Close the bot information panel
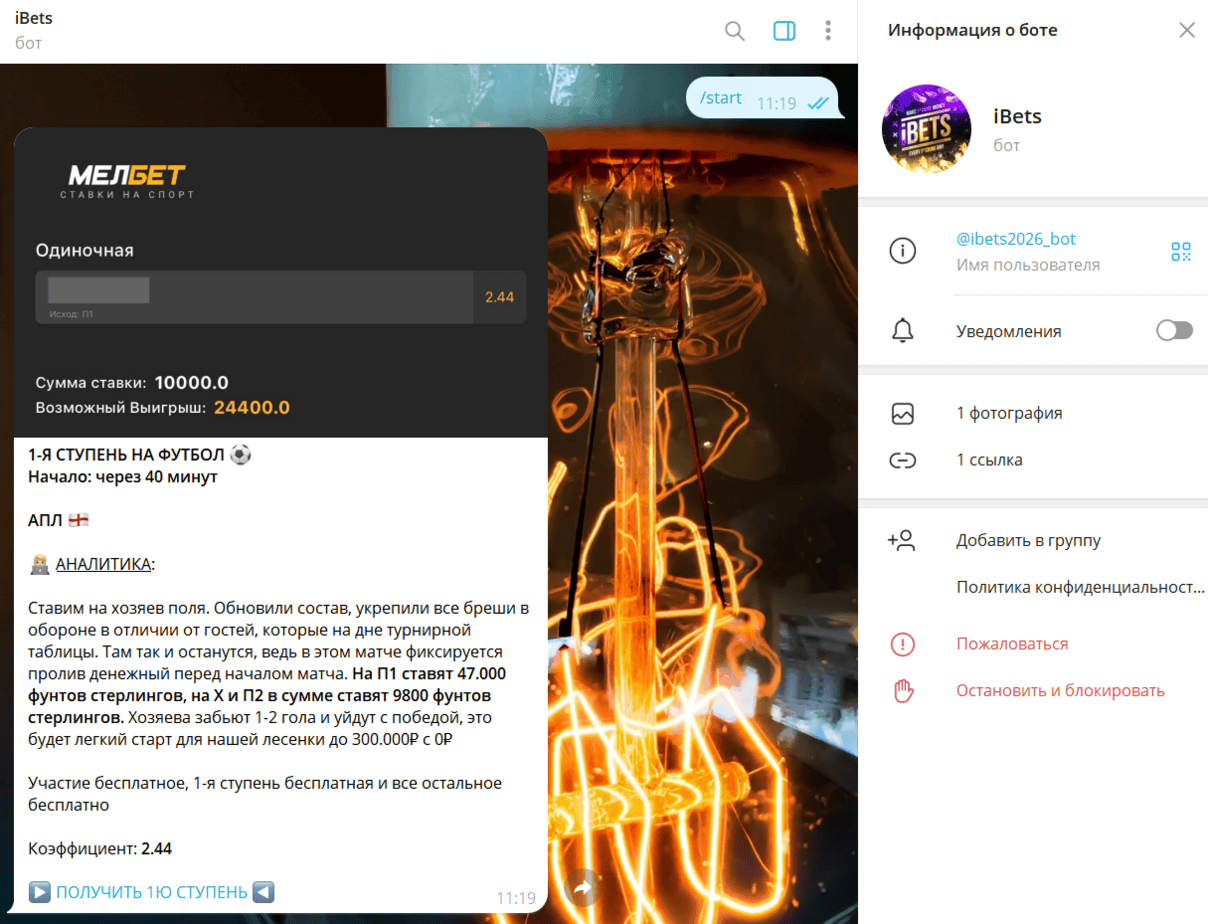 (x=1186, y=30)
